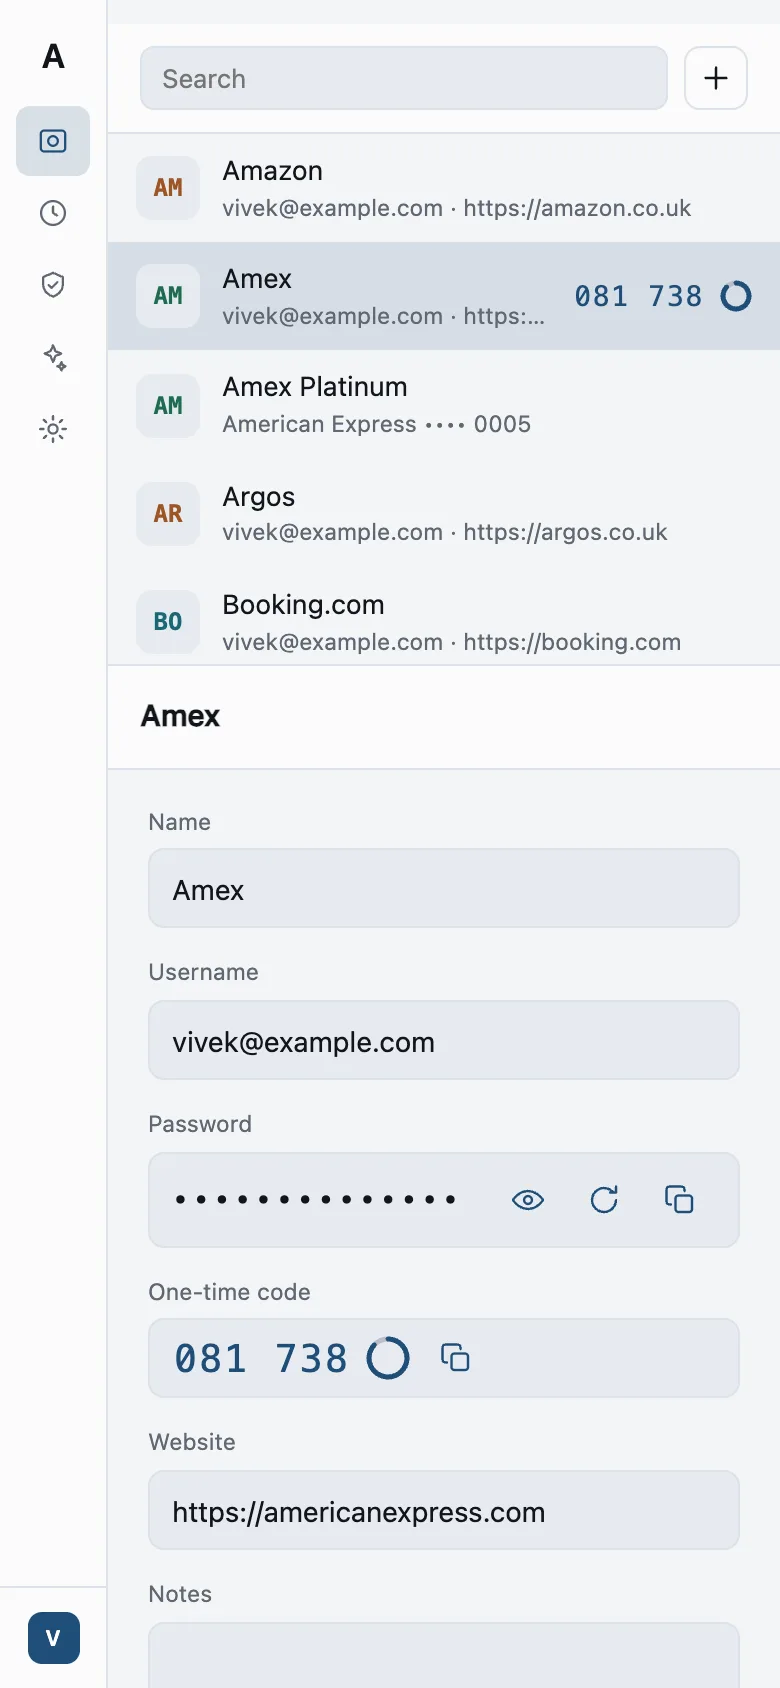Click the countdown ring beside one-time code
The width and height of the screenshot is (780, 1688).
(x=388, y=1358)
